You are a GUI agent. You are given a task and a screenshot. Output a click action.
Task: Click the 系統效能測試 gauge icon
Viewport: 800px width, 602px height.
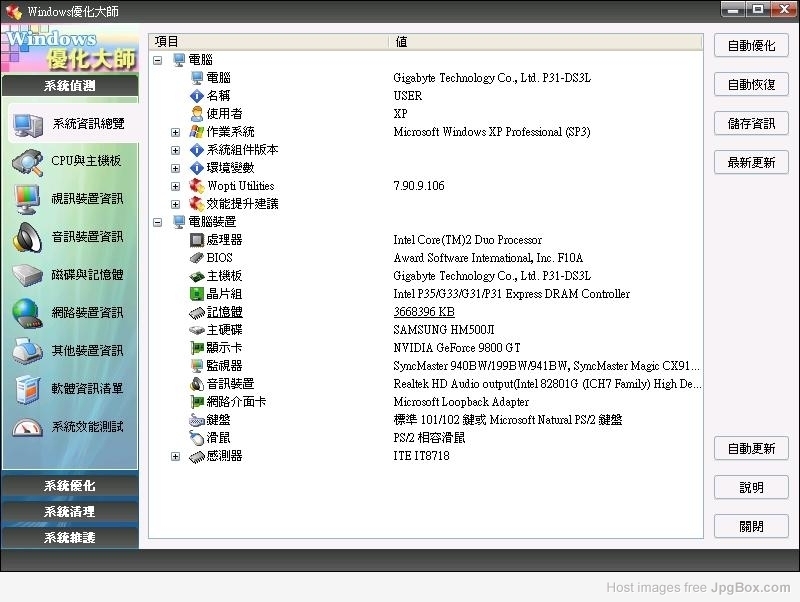(x=27, y=427)
